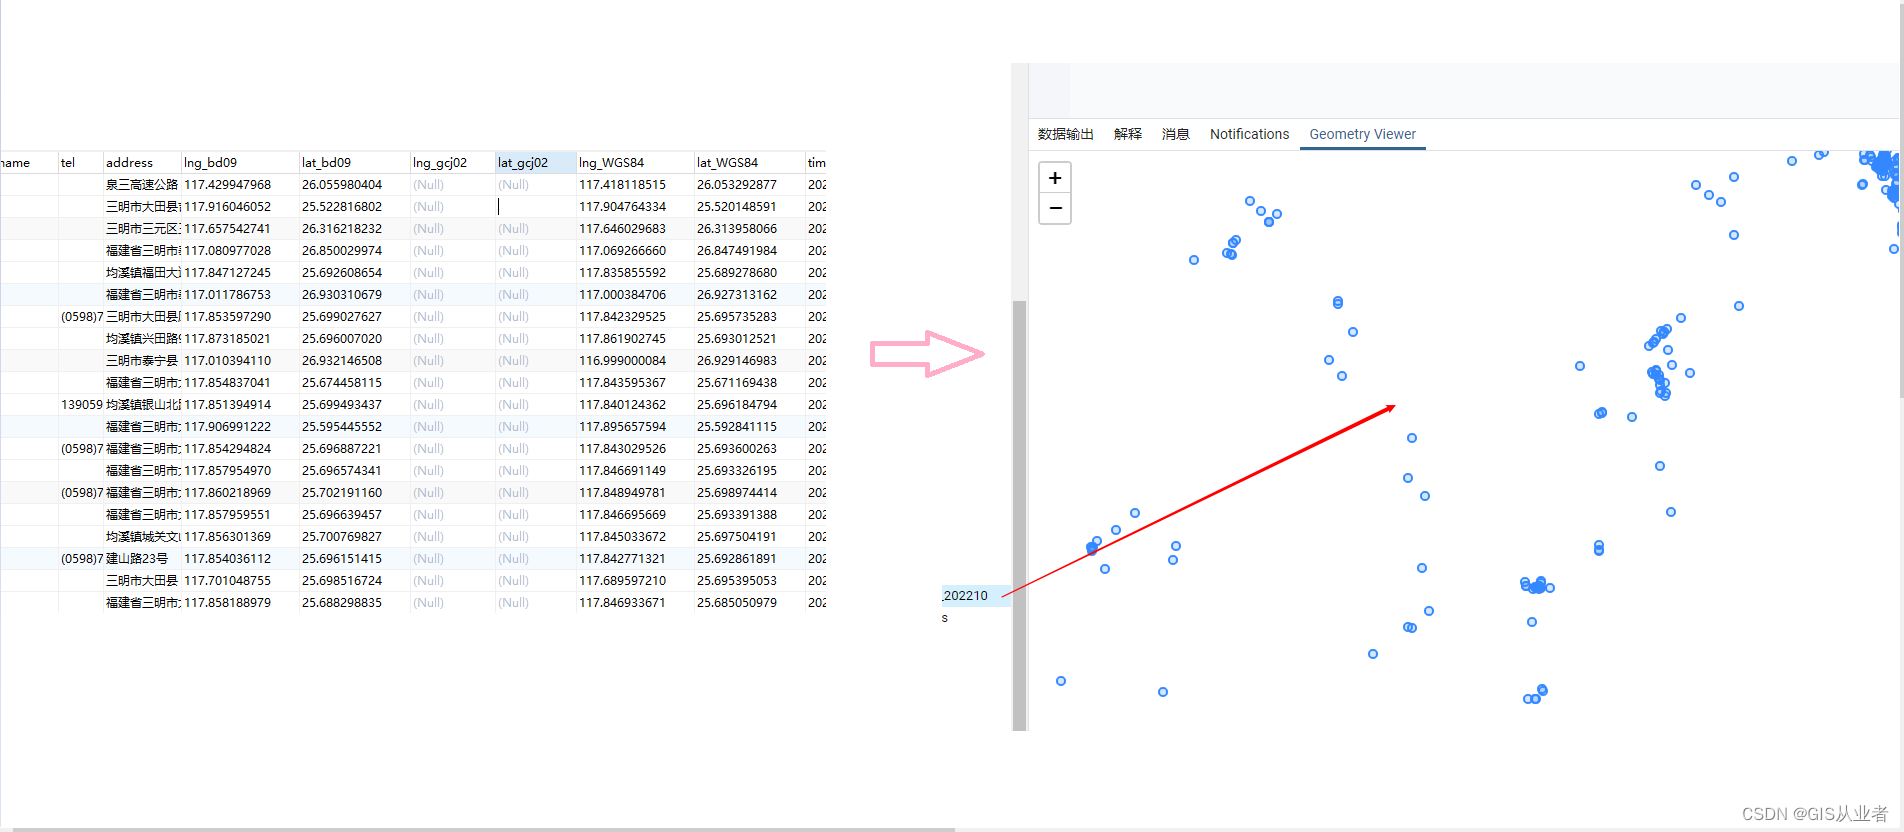The width and height of the screenshot is (1904, 832).
Task: Select cell 25.685050979
Action: coord(750,603)
